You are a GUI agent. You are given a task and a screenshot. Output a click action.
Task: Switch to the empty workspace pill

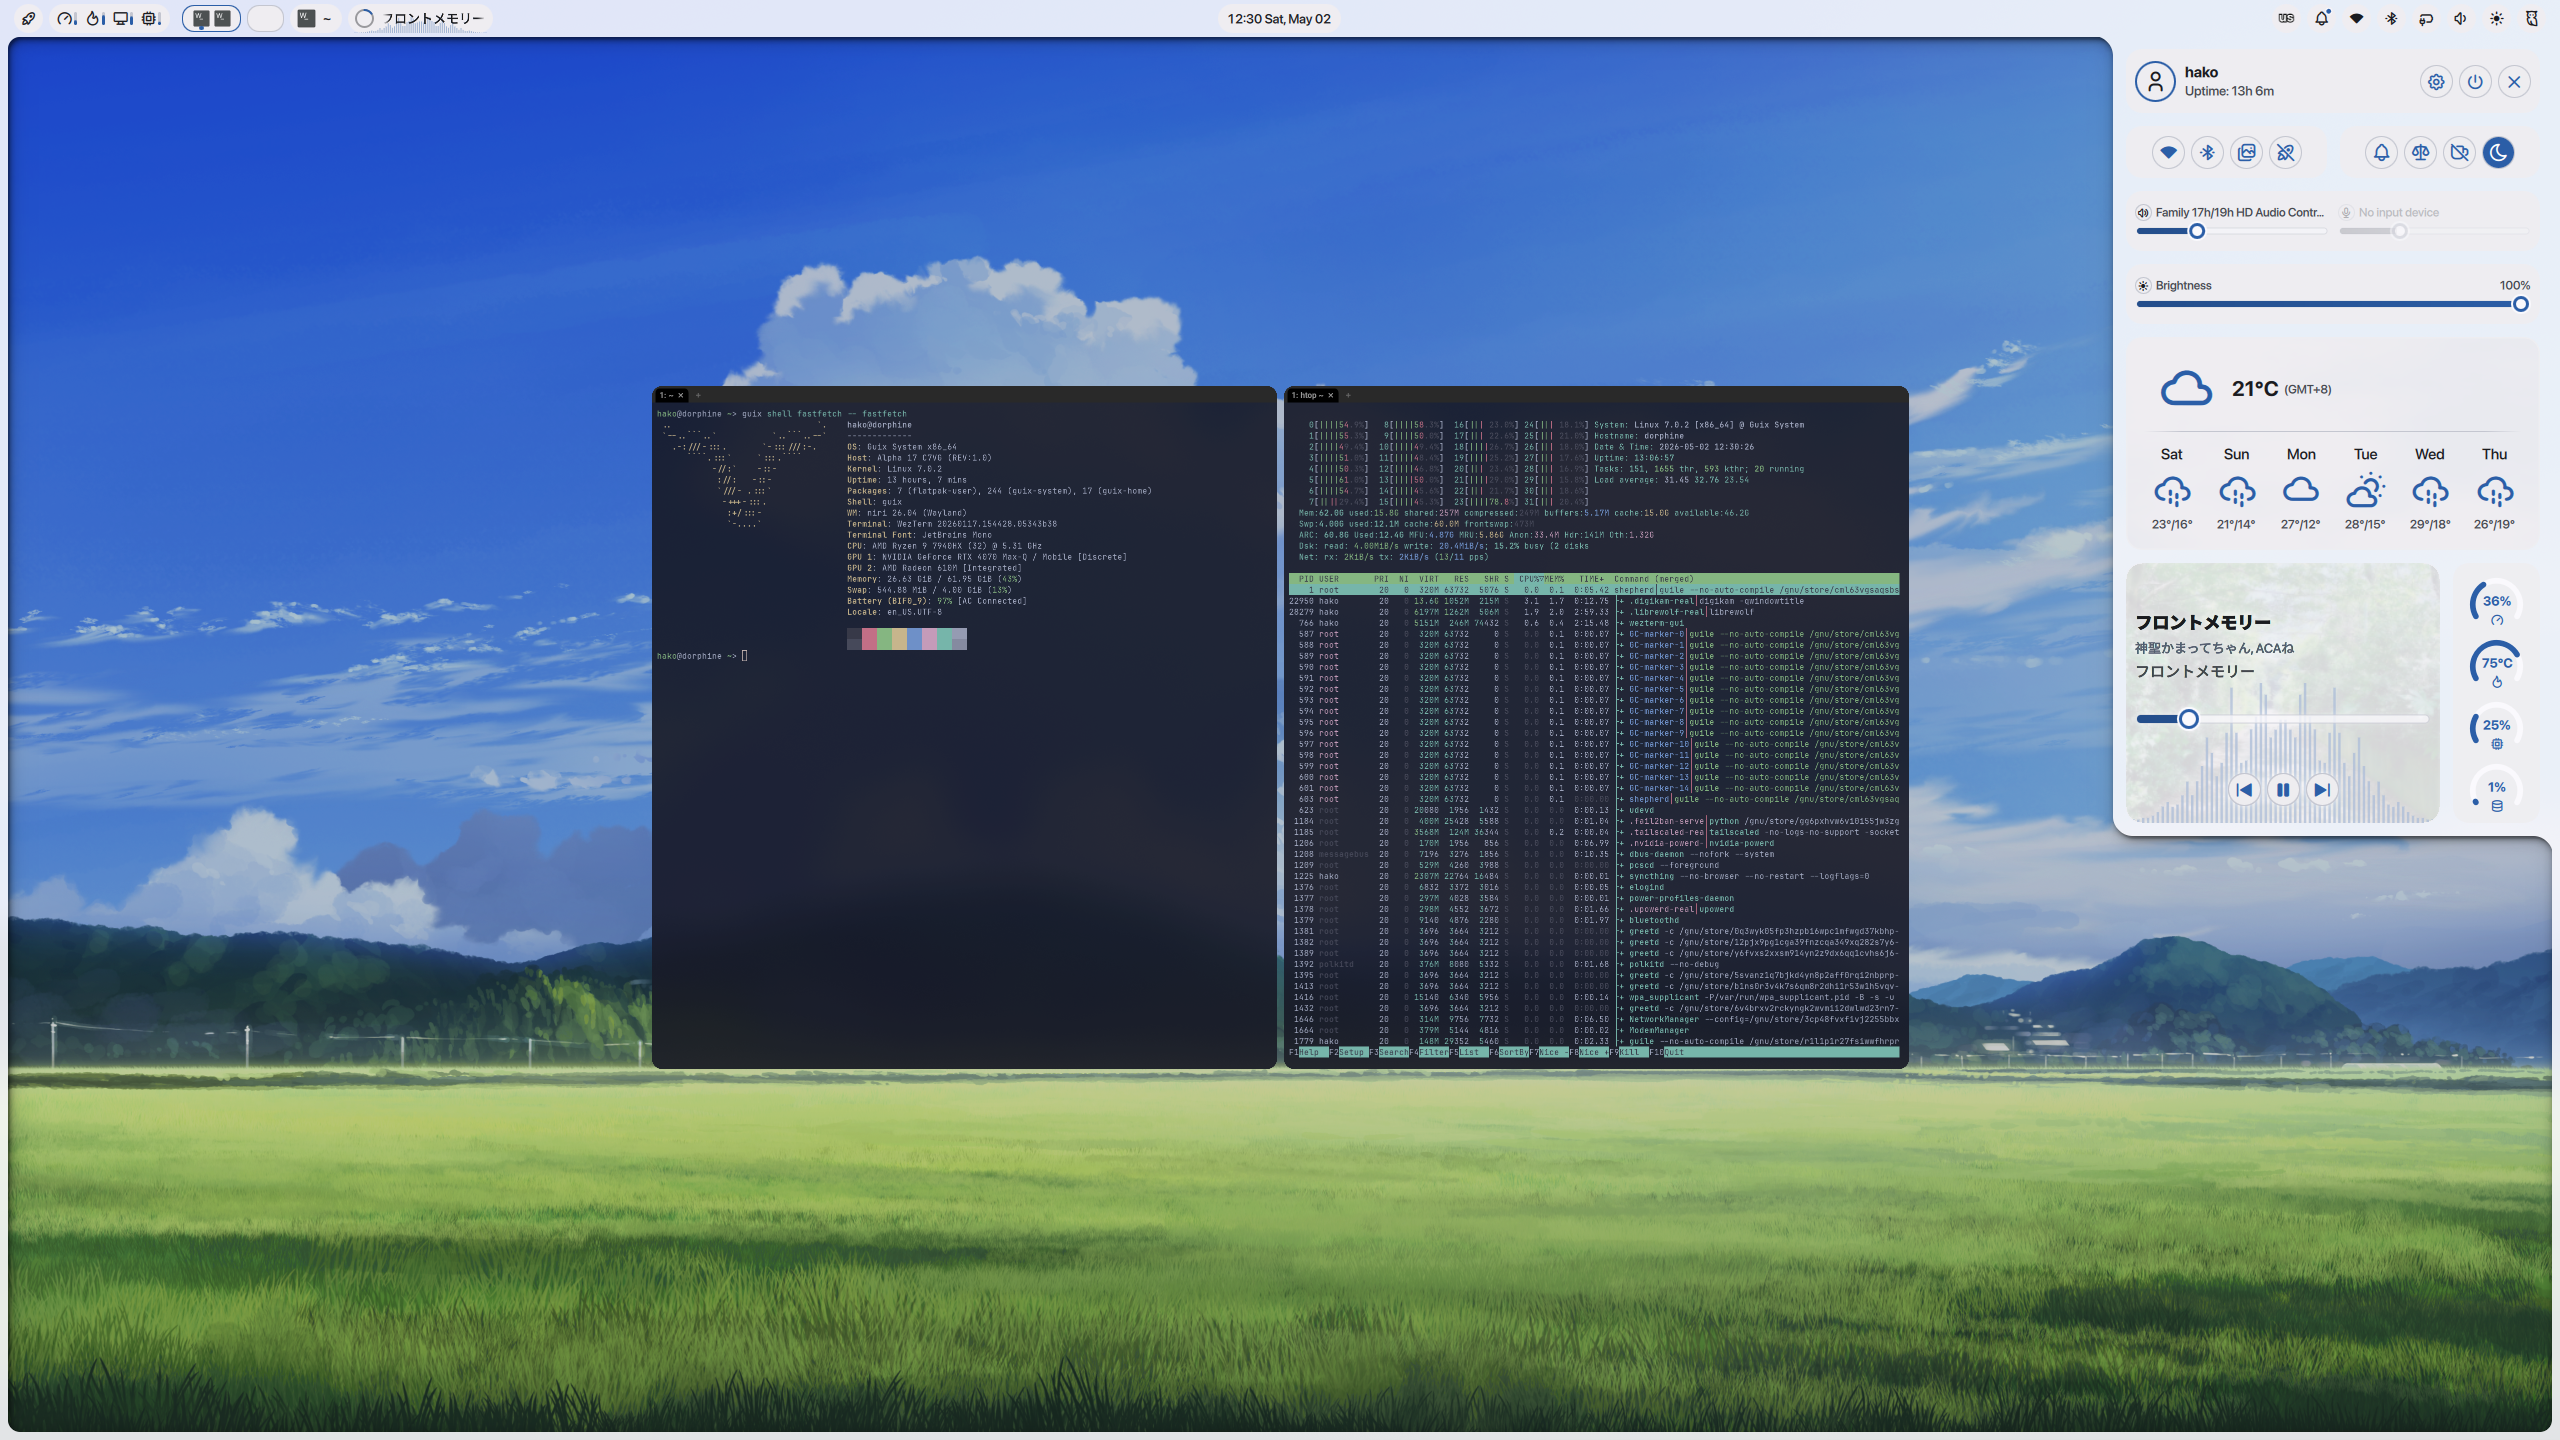[265, 18]
